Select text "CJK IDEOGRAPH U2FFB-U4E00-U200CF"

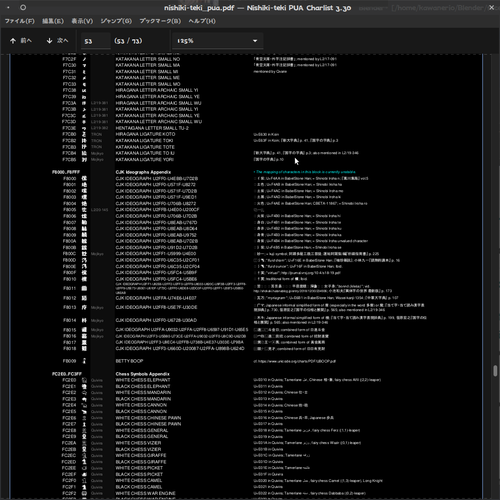coord(157,210)
